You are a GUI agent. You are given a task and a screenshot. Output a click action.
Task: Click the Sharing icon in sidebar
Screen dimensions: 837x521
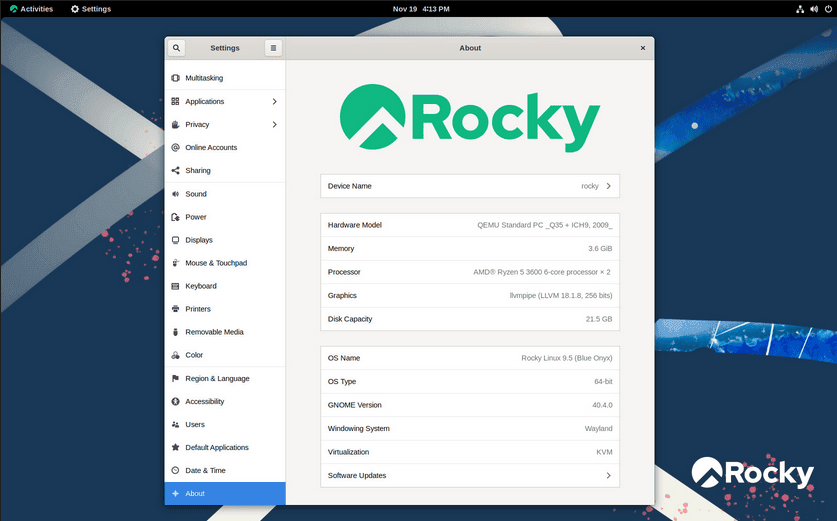(175, 170)
